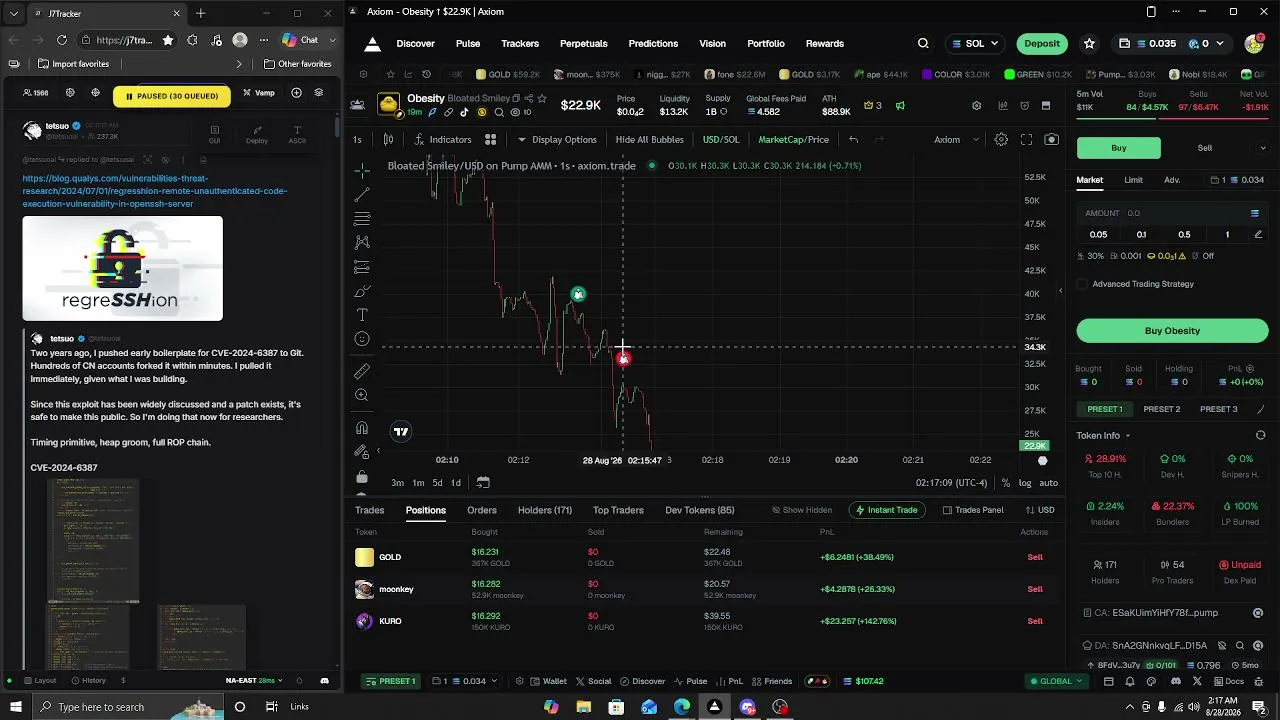
Task: Toggle USD currency in positions table
Action: tap(1039, 510)
